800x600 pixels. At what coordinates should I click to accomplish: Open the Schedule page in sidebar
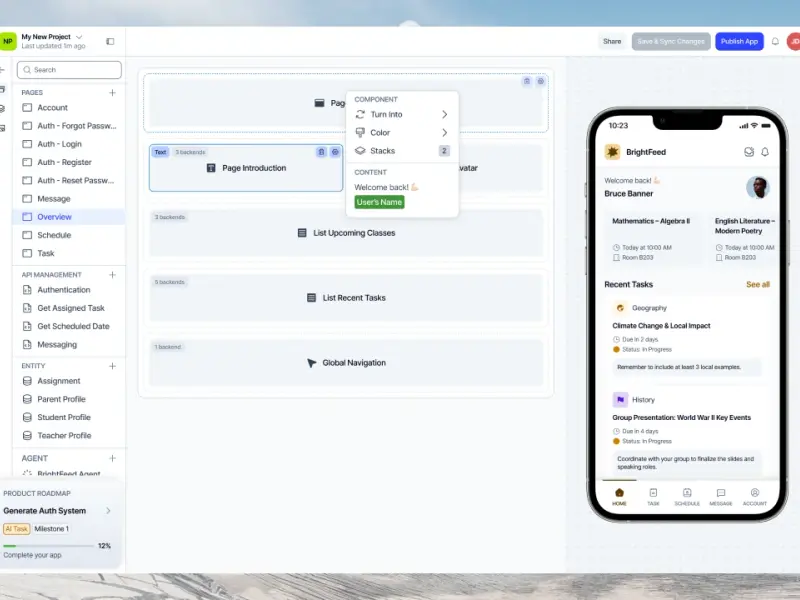pos(54,235)
